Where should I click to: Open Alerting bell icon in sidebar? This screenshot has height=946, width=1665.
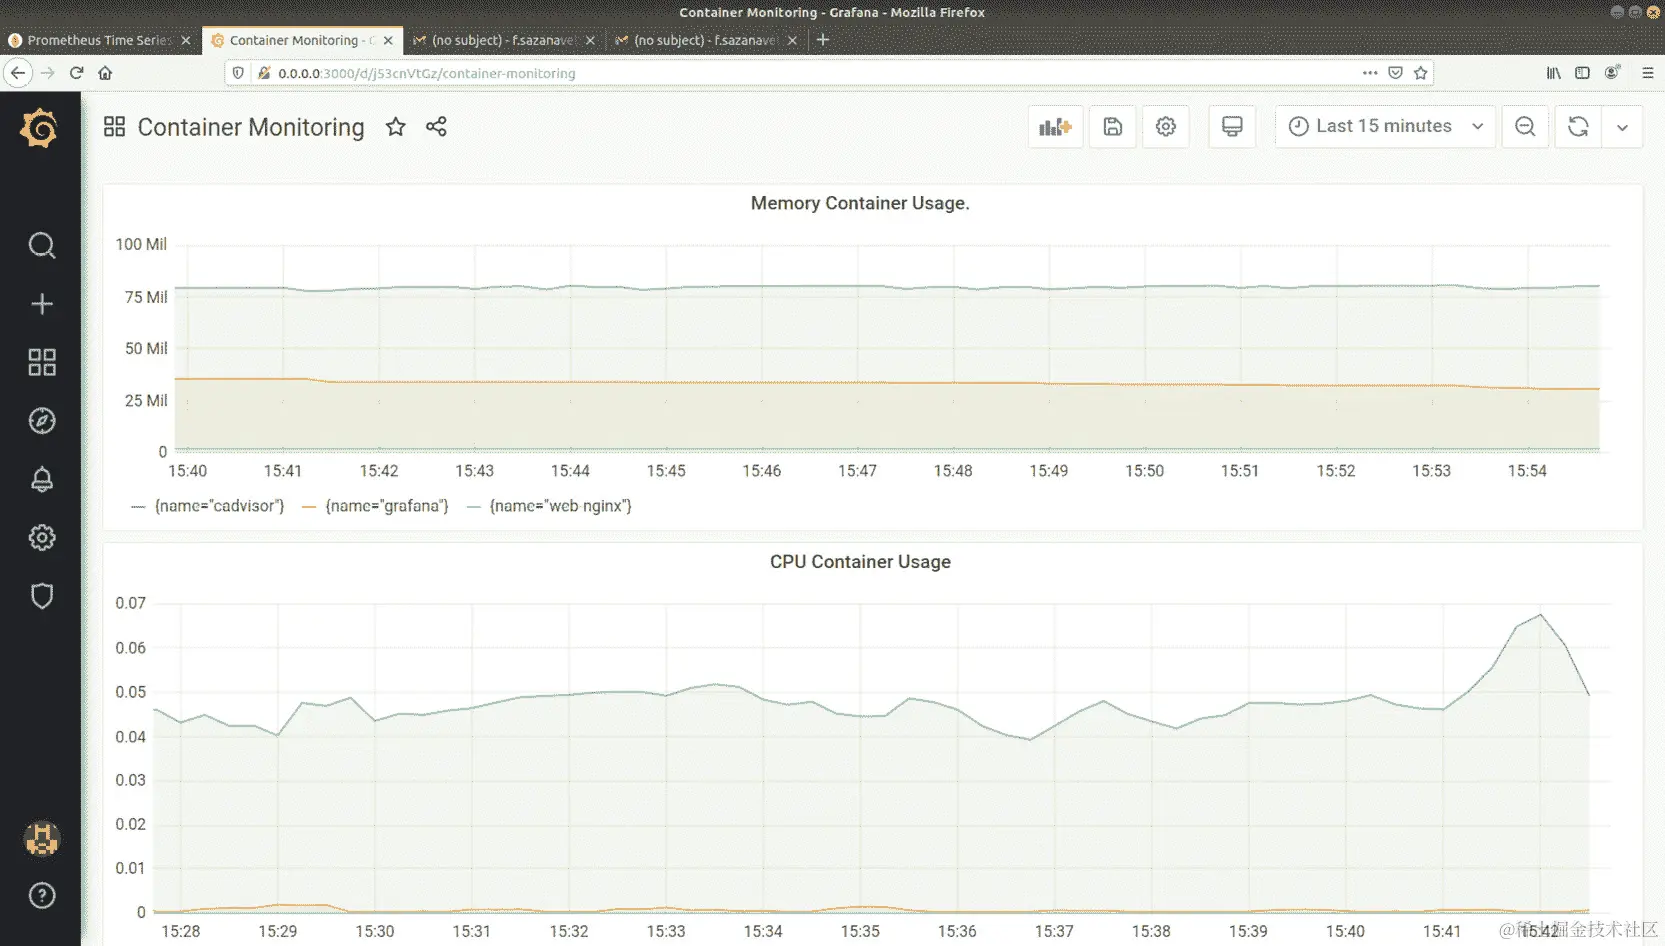click(x=41, y=479)
